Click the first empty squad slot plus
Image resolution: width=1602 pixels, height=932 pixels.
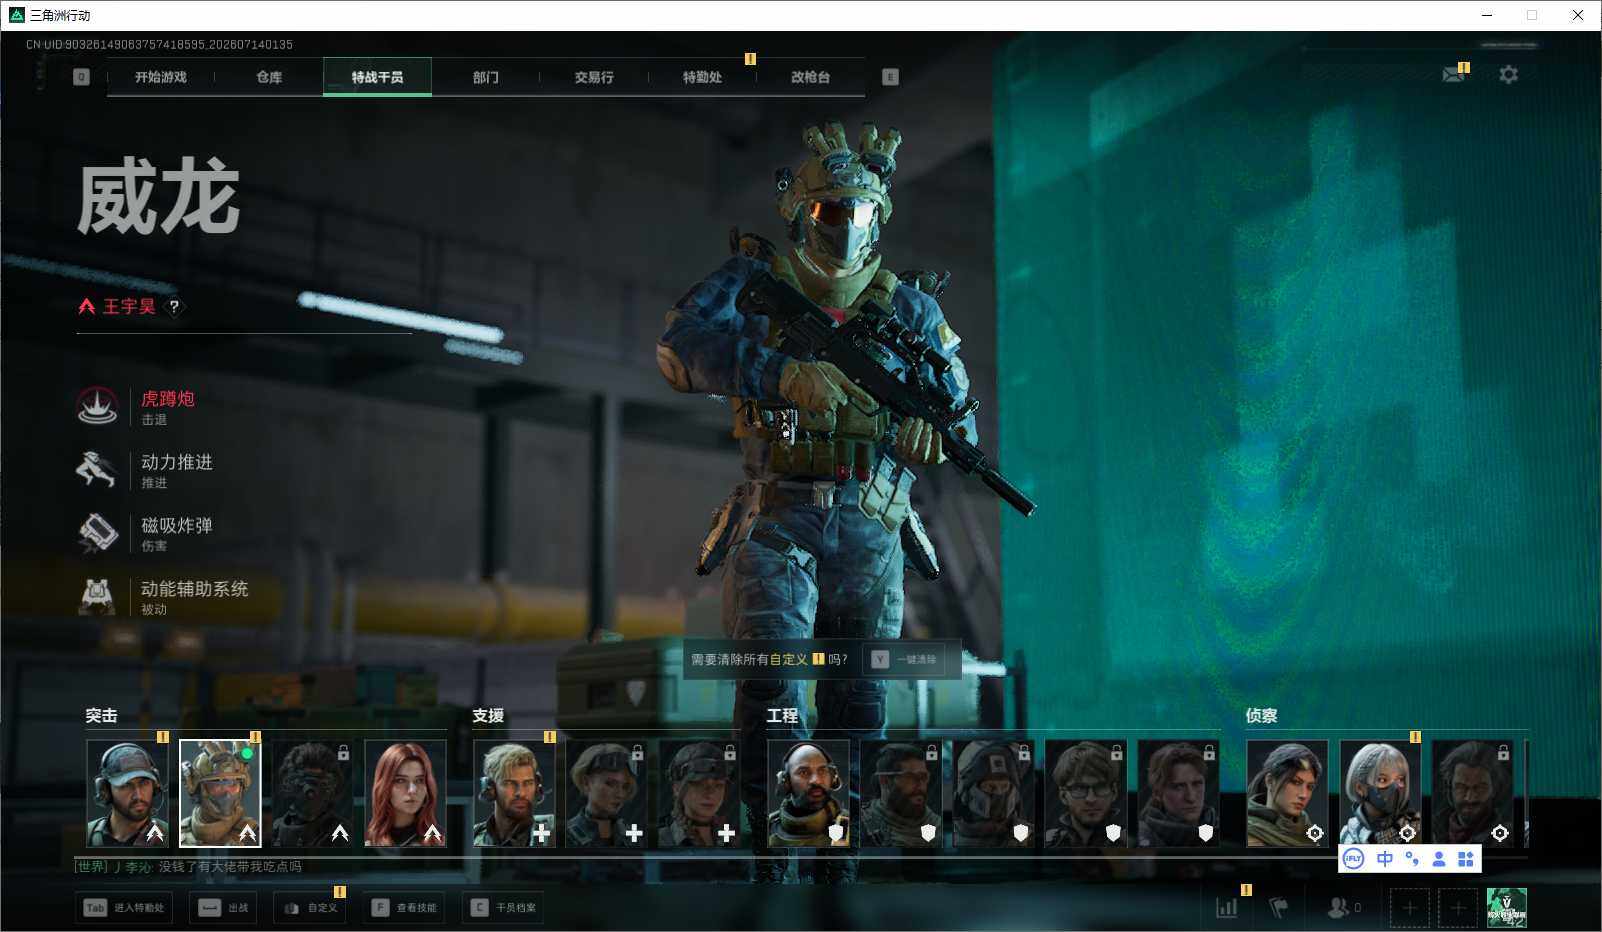(x=1409, y=908)
